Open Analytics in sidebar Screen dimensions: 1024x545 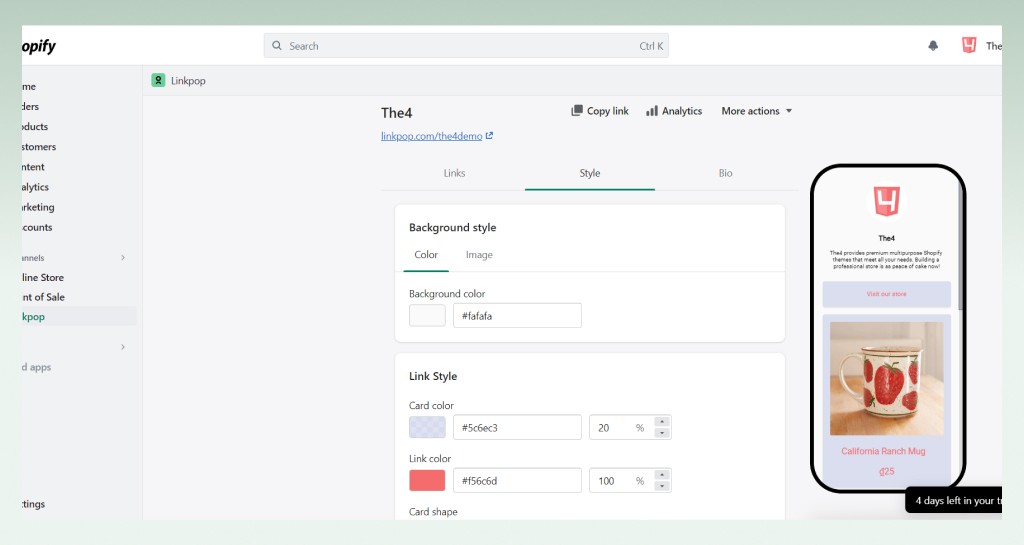point(35,187)
